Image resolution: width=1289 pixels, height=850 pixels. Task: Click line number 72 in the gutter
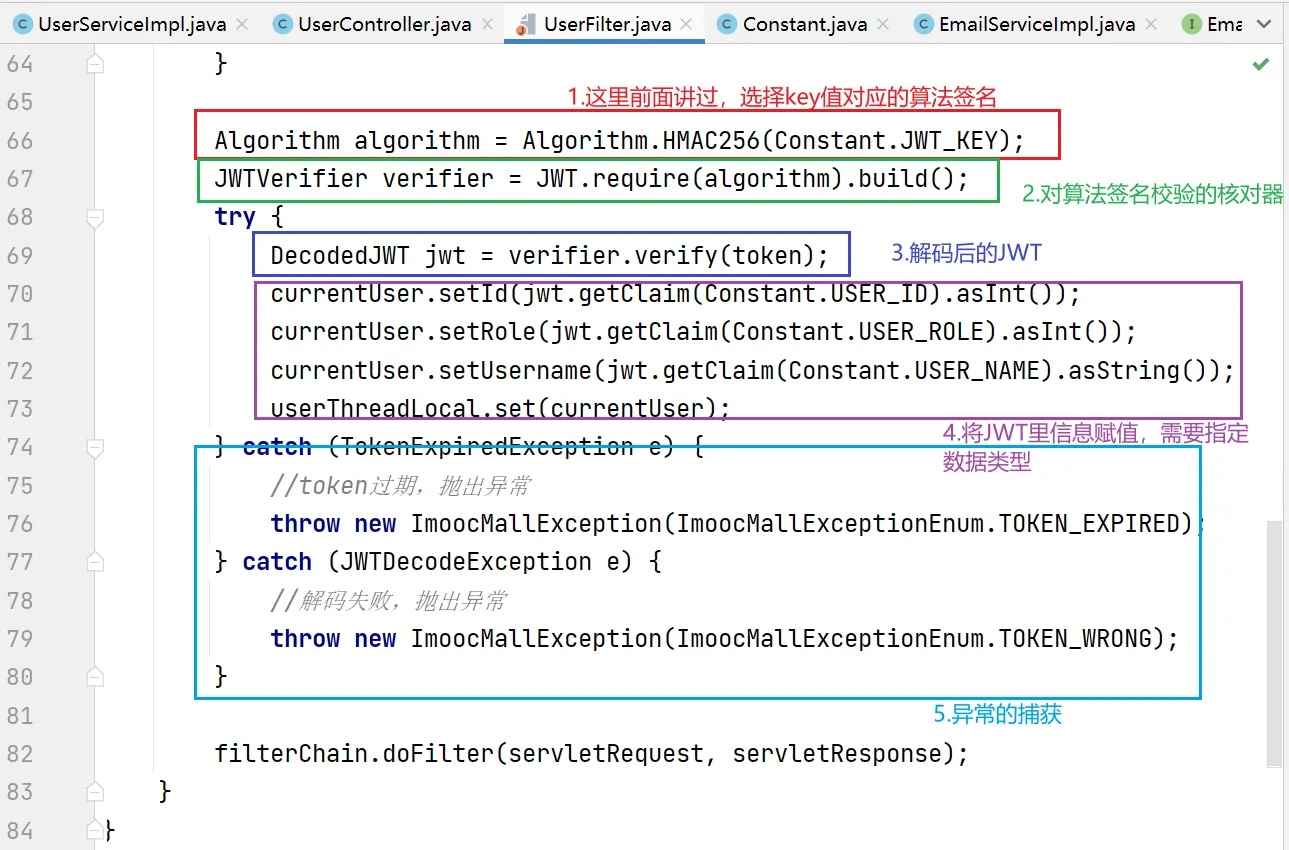[x=20, y=371]
